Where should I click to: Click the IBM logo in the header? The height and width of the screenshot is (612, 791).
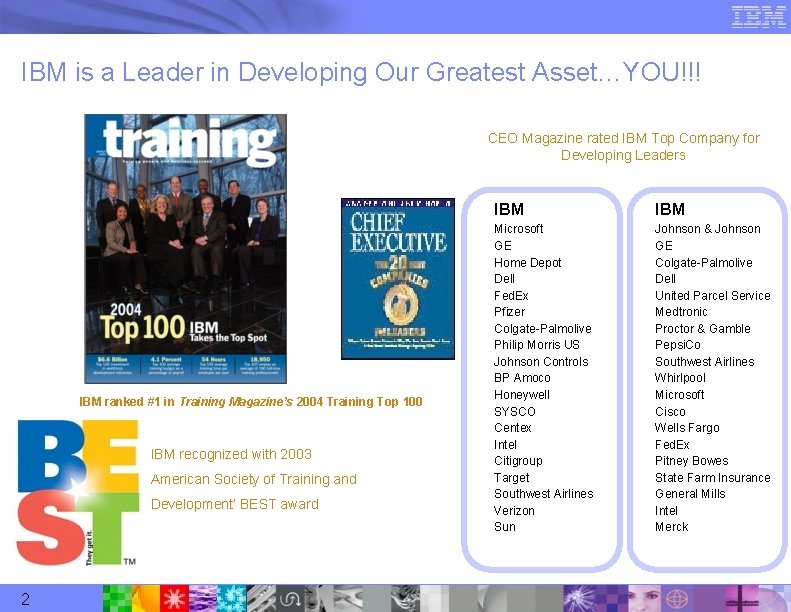tap(758, 17)
